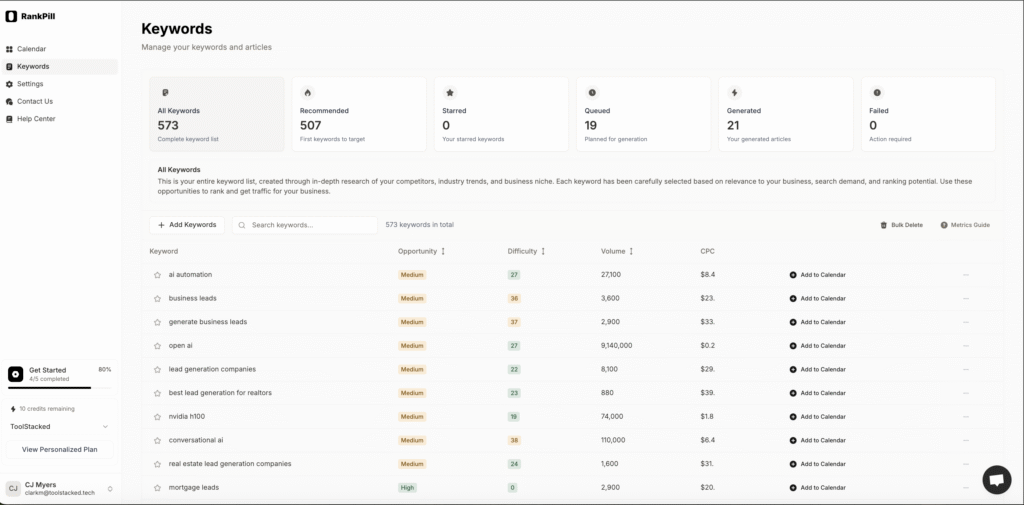Select Keywords in the sidebar
Viewport: 1024px width, 505px height.
pyautogui.click(x=59, y=67)
